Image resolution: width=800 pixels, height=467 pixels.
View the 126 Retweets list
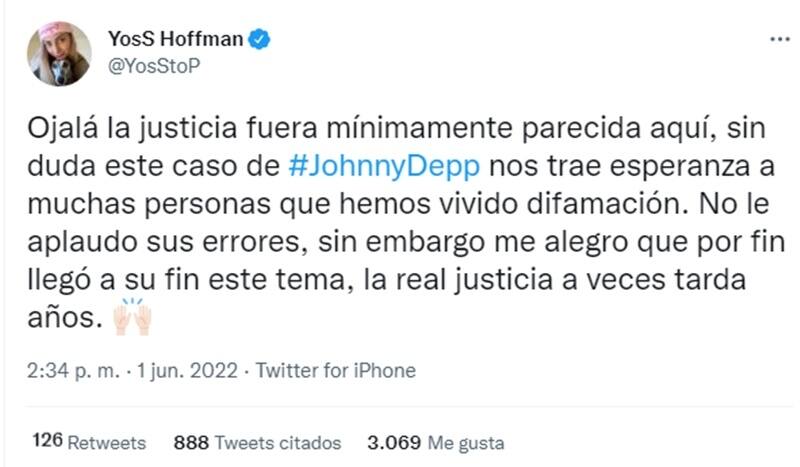[89, 442]
